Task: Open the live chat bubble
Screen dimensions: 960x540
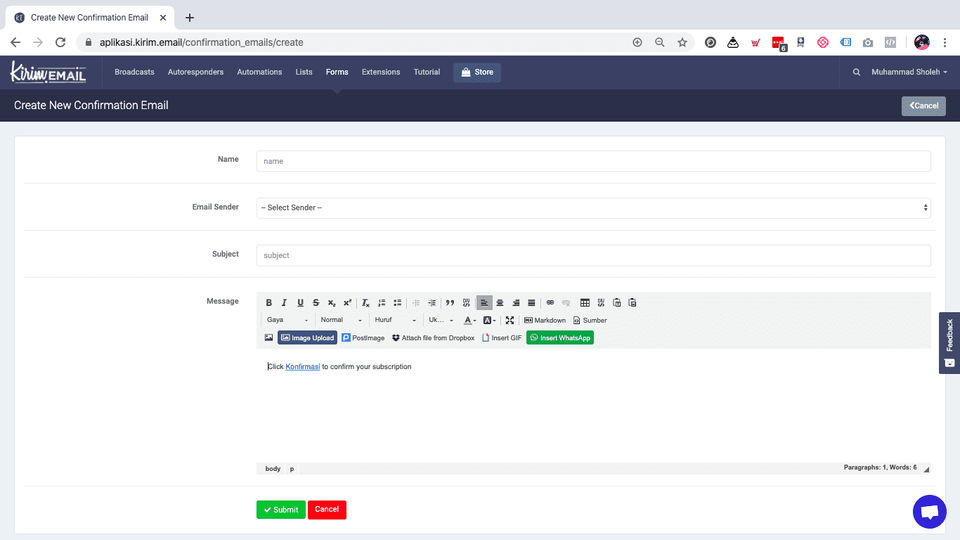Action: click(x=929, y=511)
